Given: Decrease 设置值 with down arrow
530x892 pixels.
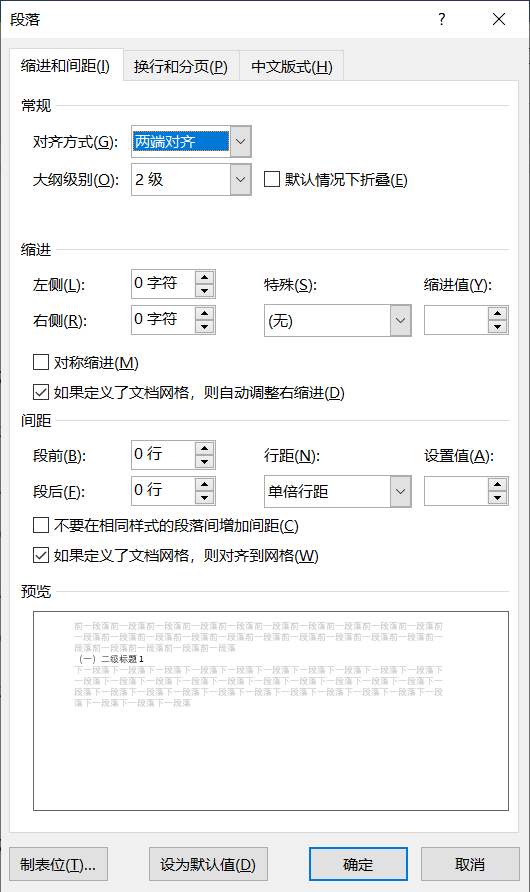Looking at the screenshot, I should (x=498, y=498).
